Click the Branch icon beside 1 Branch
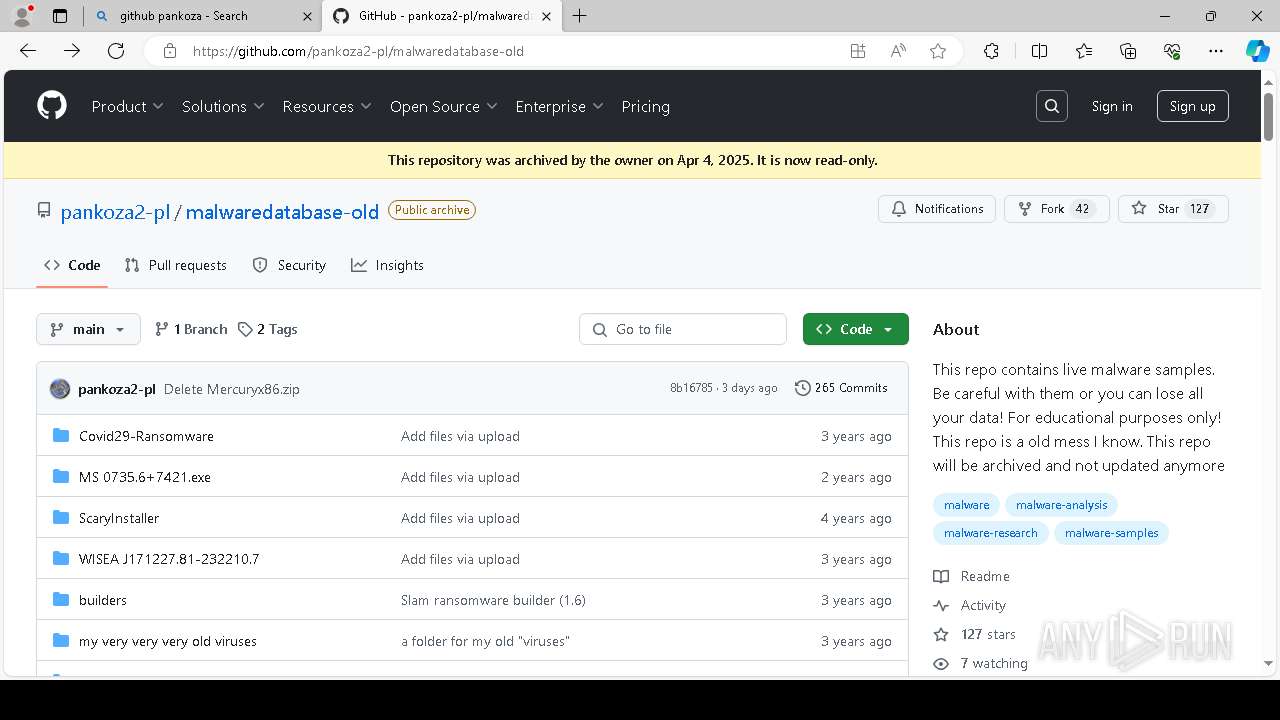1280x720 pixels. [162, 329]
